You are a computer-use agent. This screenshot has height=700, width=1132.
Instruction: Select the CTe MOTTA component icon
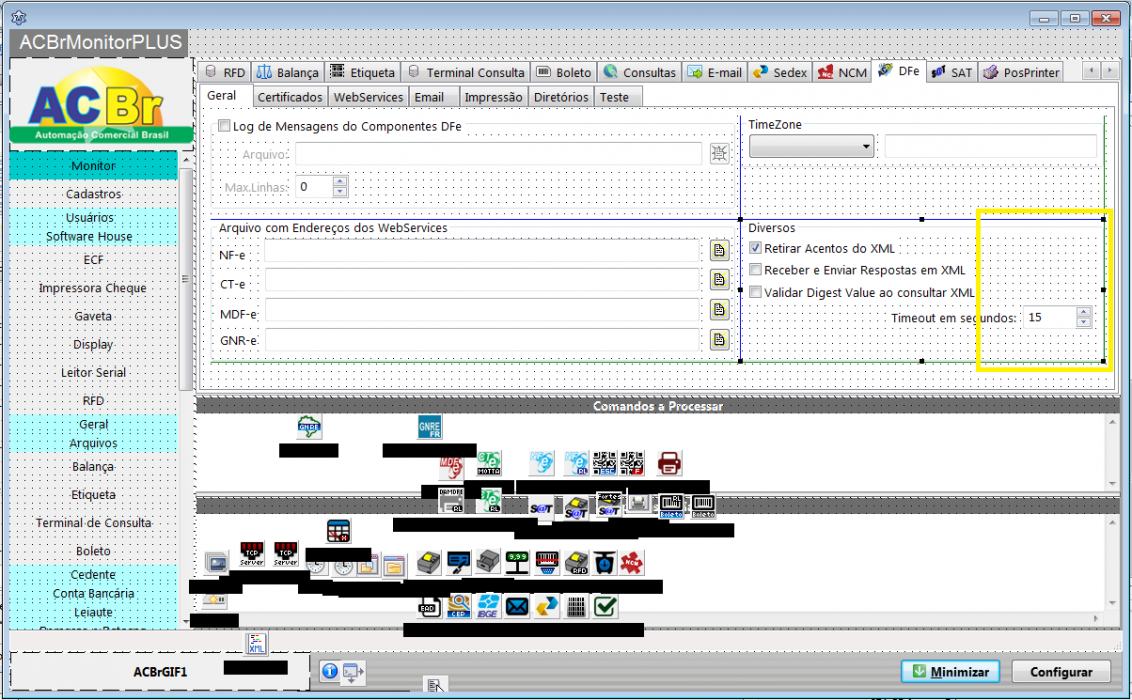click(489, 463)
